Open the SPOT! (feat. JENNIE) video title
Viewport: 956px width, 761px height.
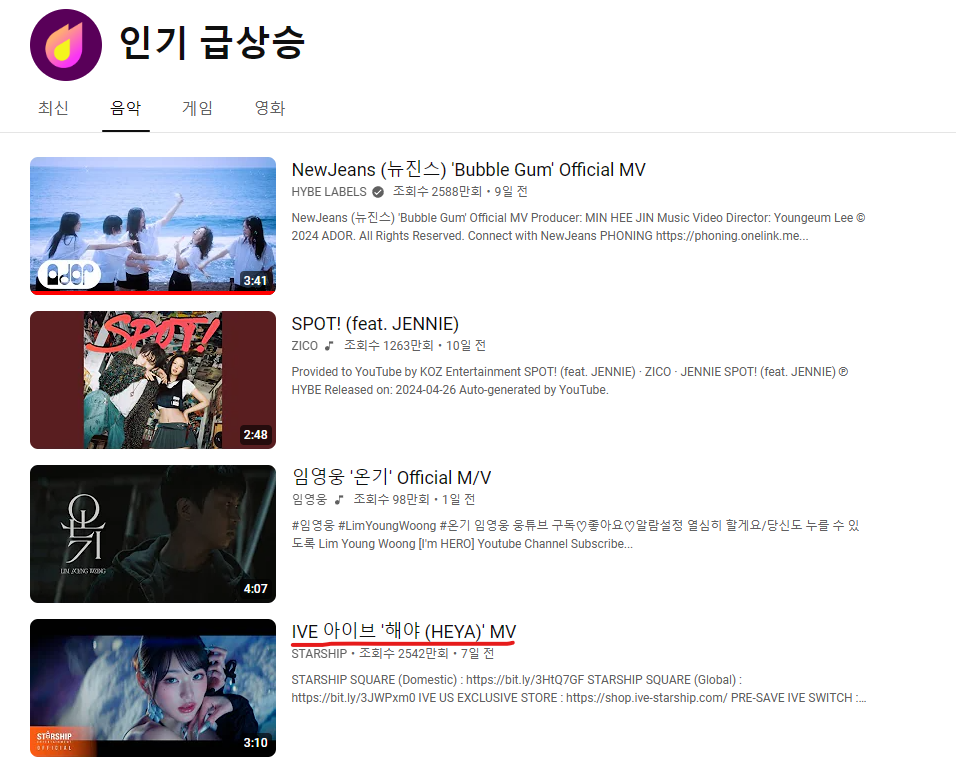coord(375,324)
